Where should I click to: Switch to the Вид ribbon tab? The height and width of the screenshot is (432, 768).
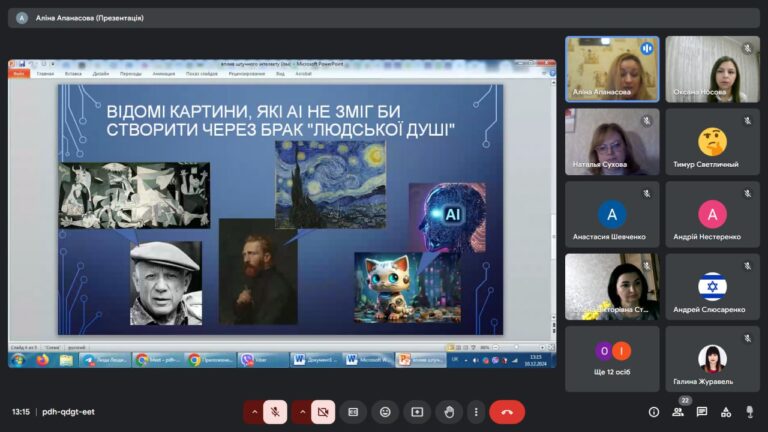click(280, 73)
